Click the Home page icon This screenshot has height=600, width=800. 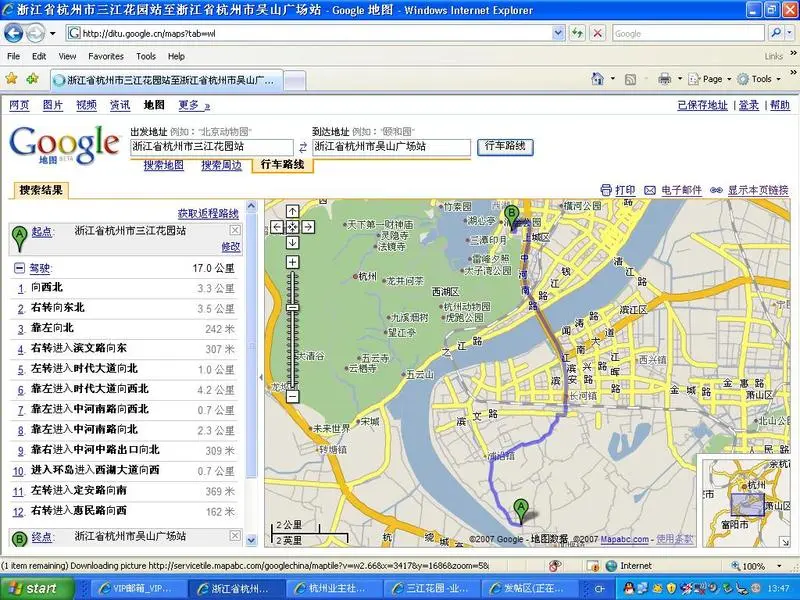[x=597, y=79]
